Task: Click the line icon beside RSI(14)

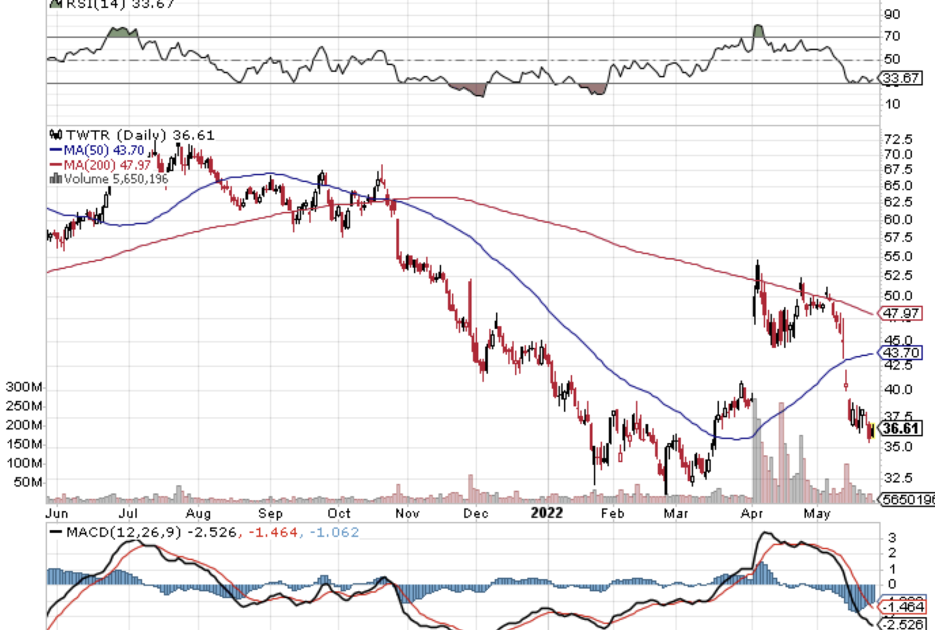Action: click(54, 3)
